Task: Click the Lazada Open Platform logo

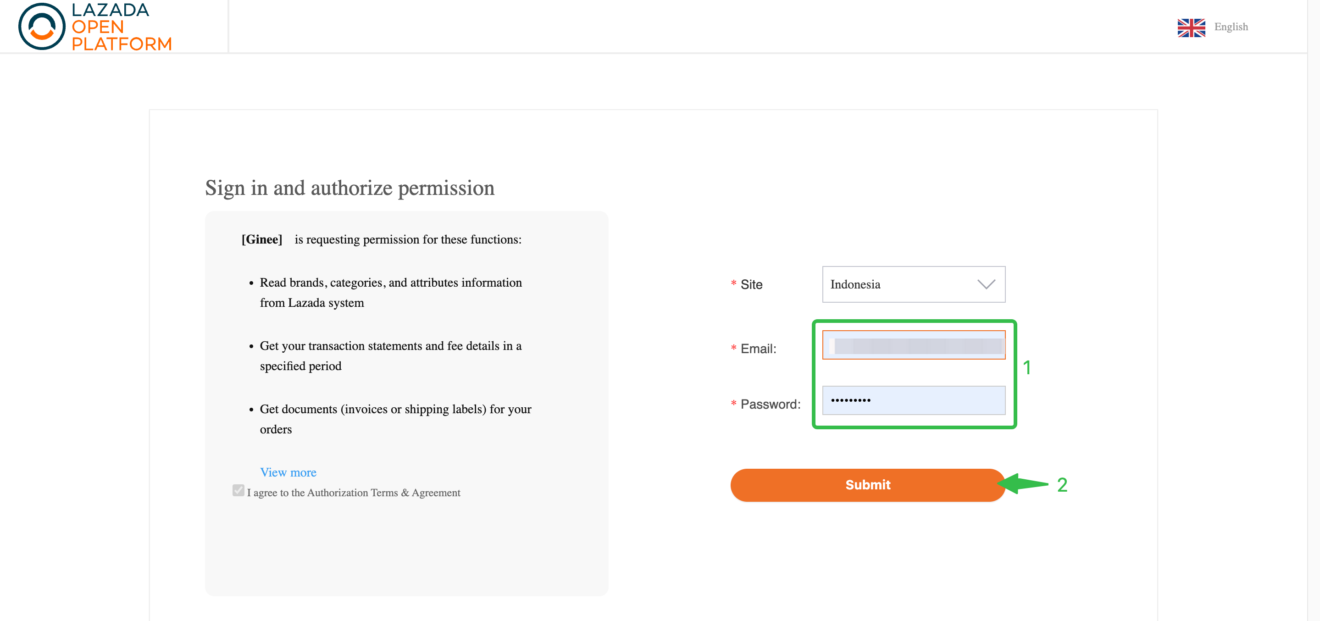Action: (x=95, y=27)
